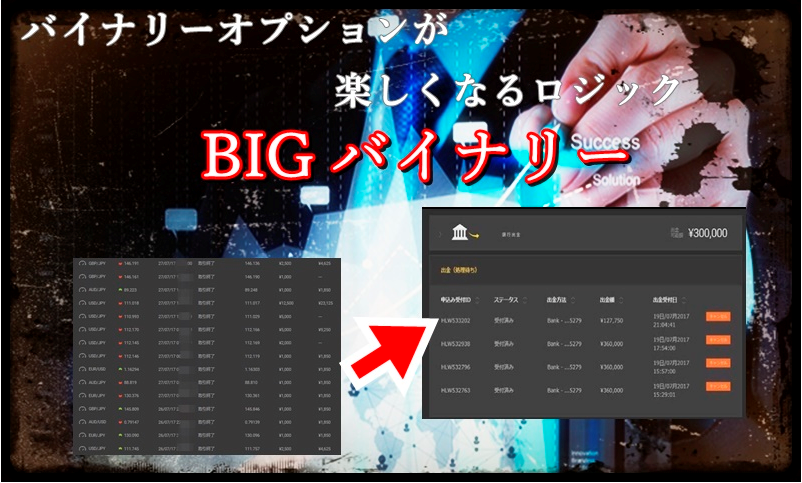Click the chevron left of the bank icon

pyautogui.click(x=438, y=235)
